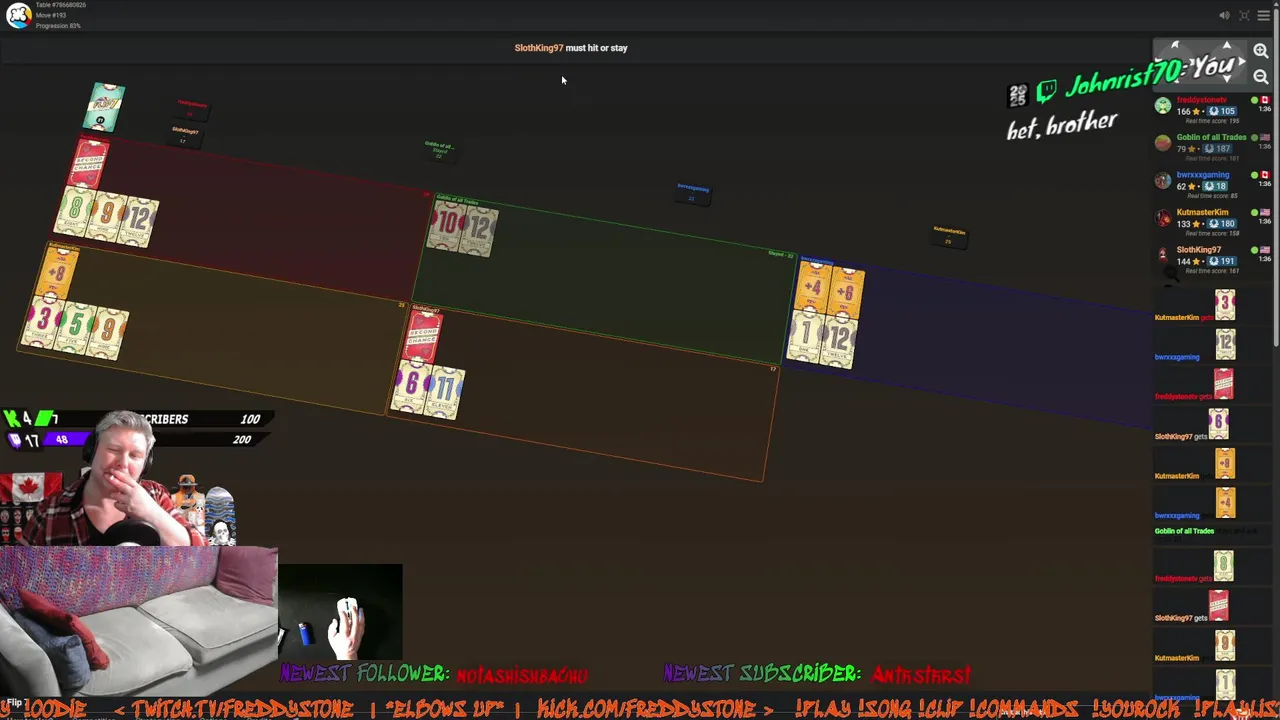Click freddystonetv's avatar in player panel

tap(1162, 106)
